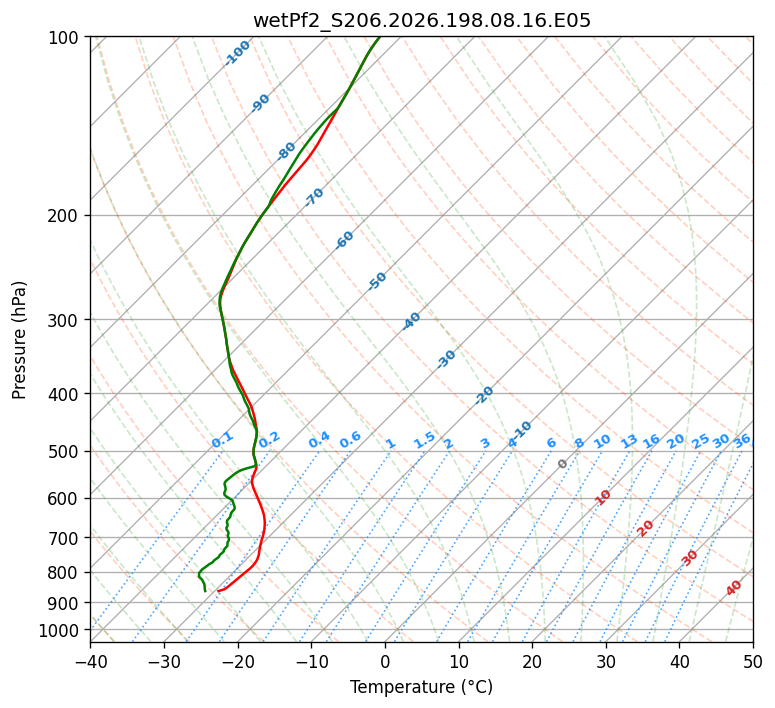Image resolution: width=775 pixels, height=708 pixels.
Task: Click the Pressure (hPa) axis label
Action: tap(19, 340)
